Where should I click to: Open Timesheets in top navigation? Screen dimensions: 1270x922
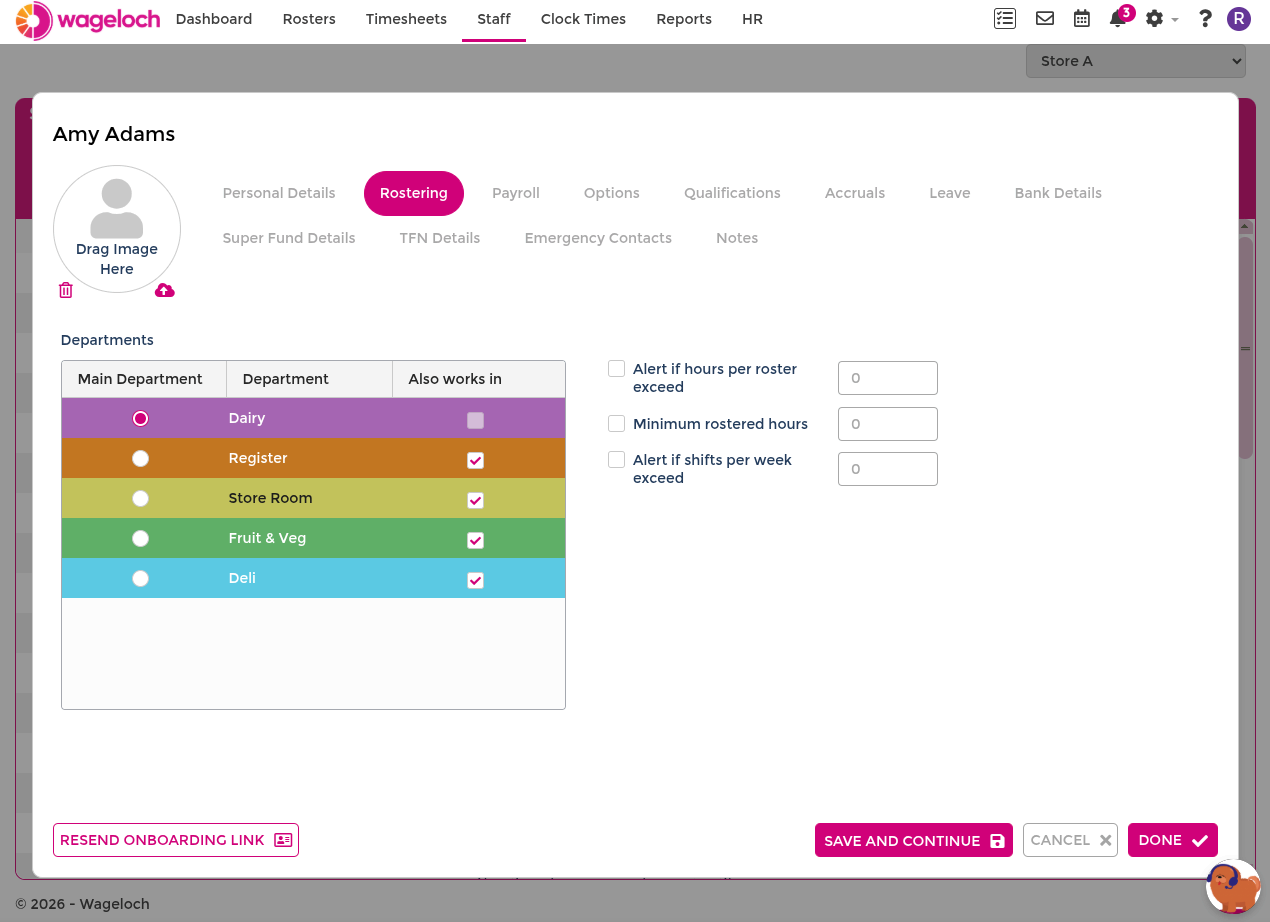406,19
